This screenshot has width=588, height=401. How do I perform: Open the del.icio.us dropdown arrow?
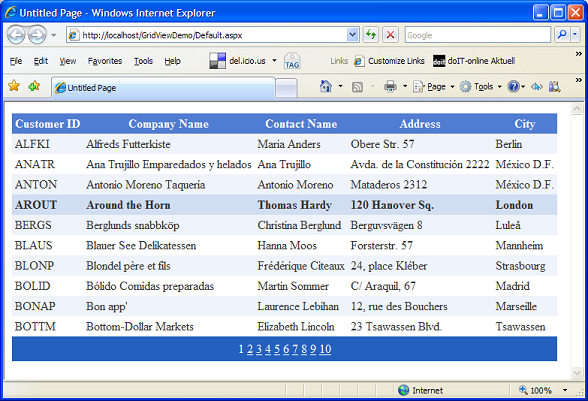coord(274,60)
